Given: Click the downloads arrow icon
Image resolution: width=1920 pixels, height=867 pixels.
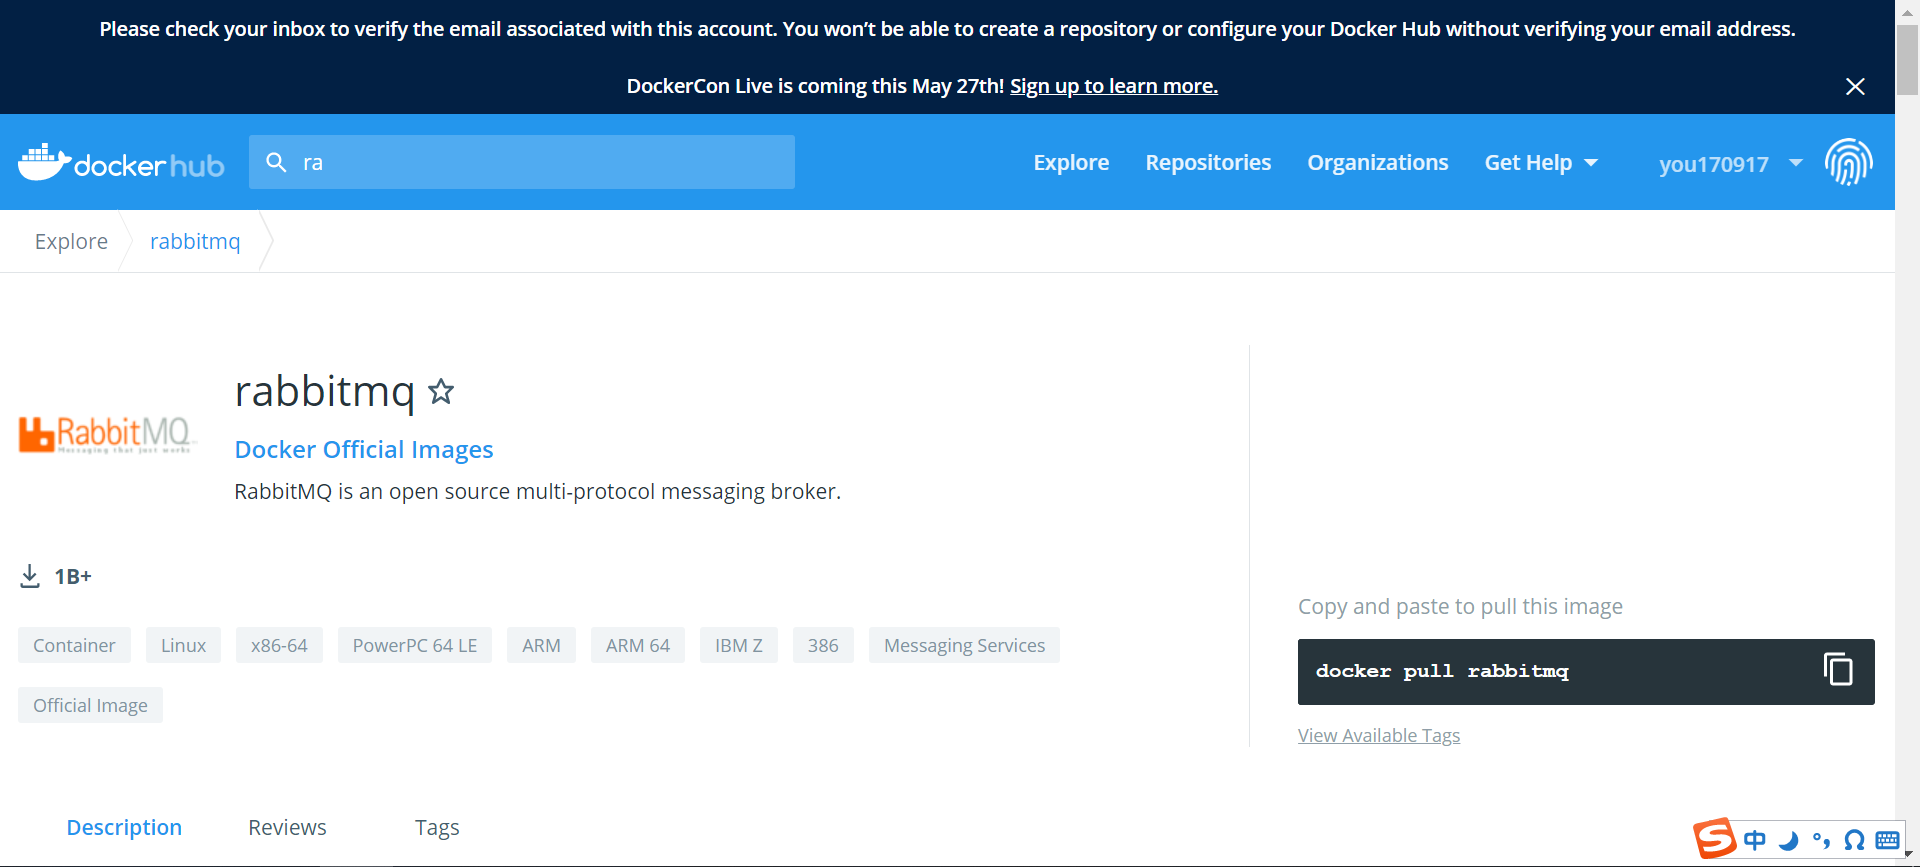Looking at the screenshot, I should (30, 576).
